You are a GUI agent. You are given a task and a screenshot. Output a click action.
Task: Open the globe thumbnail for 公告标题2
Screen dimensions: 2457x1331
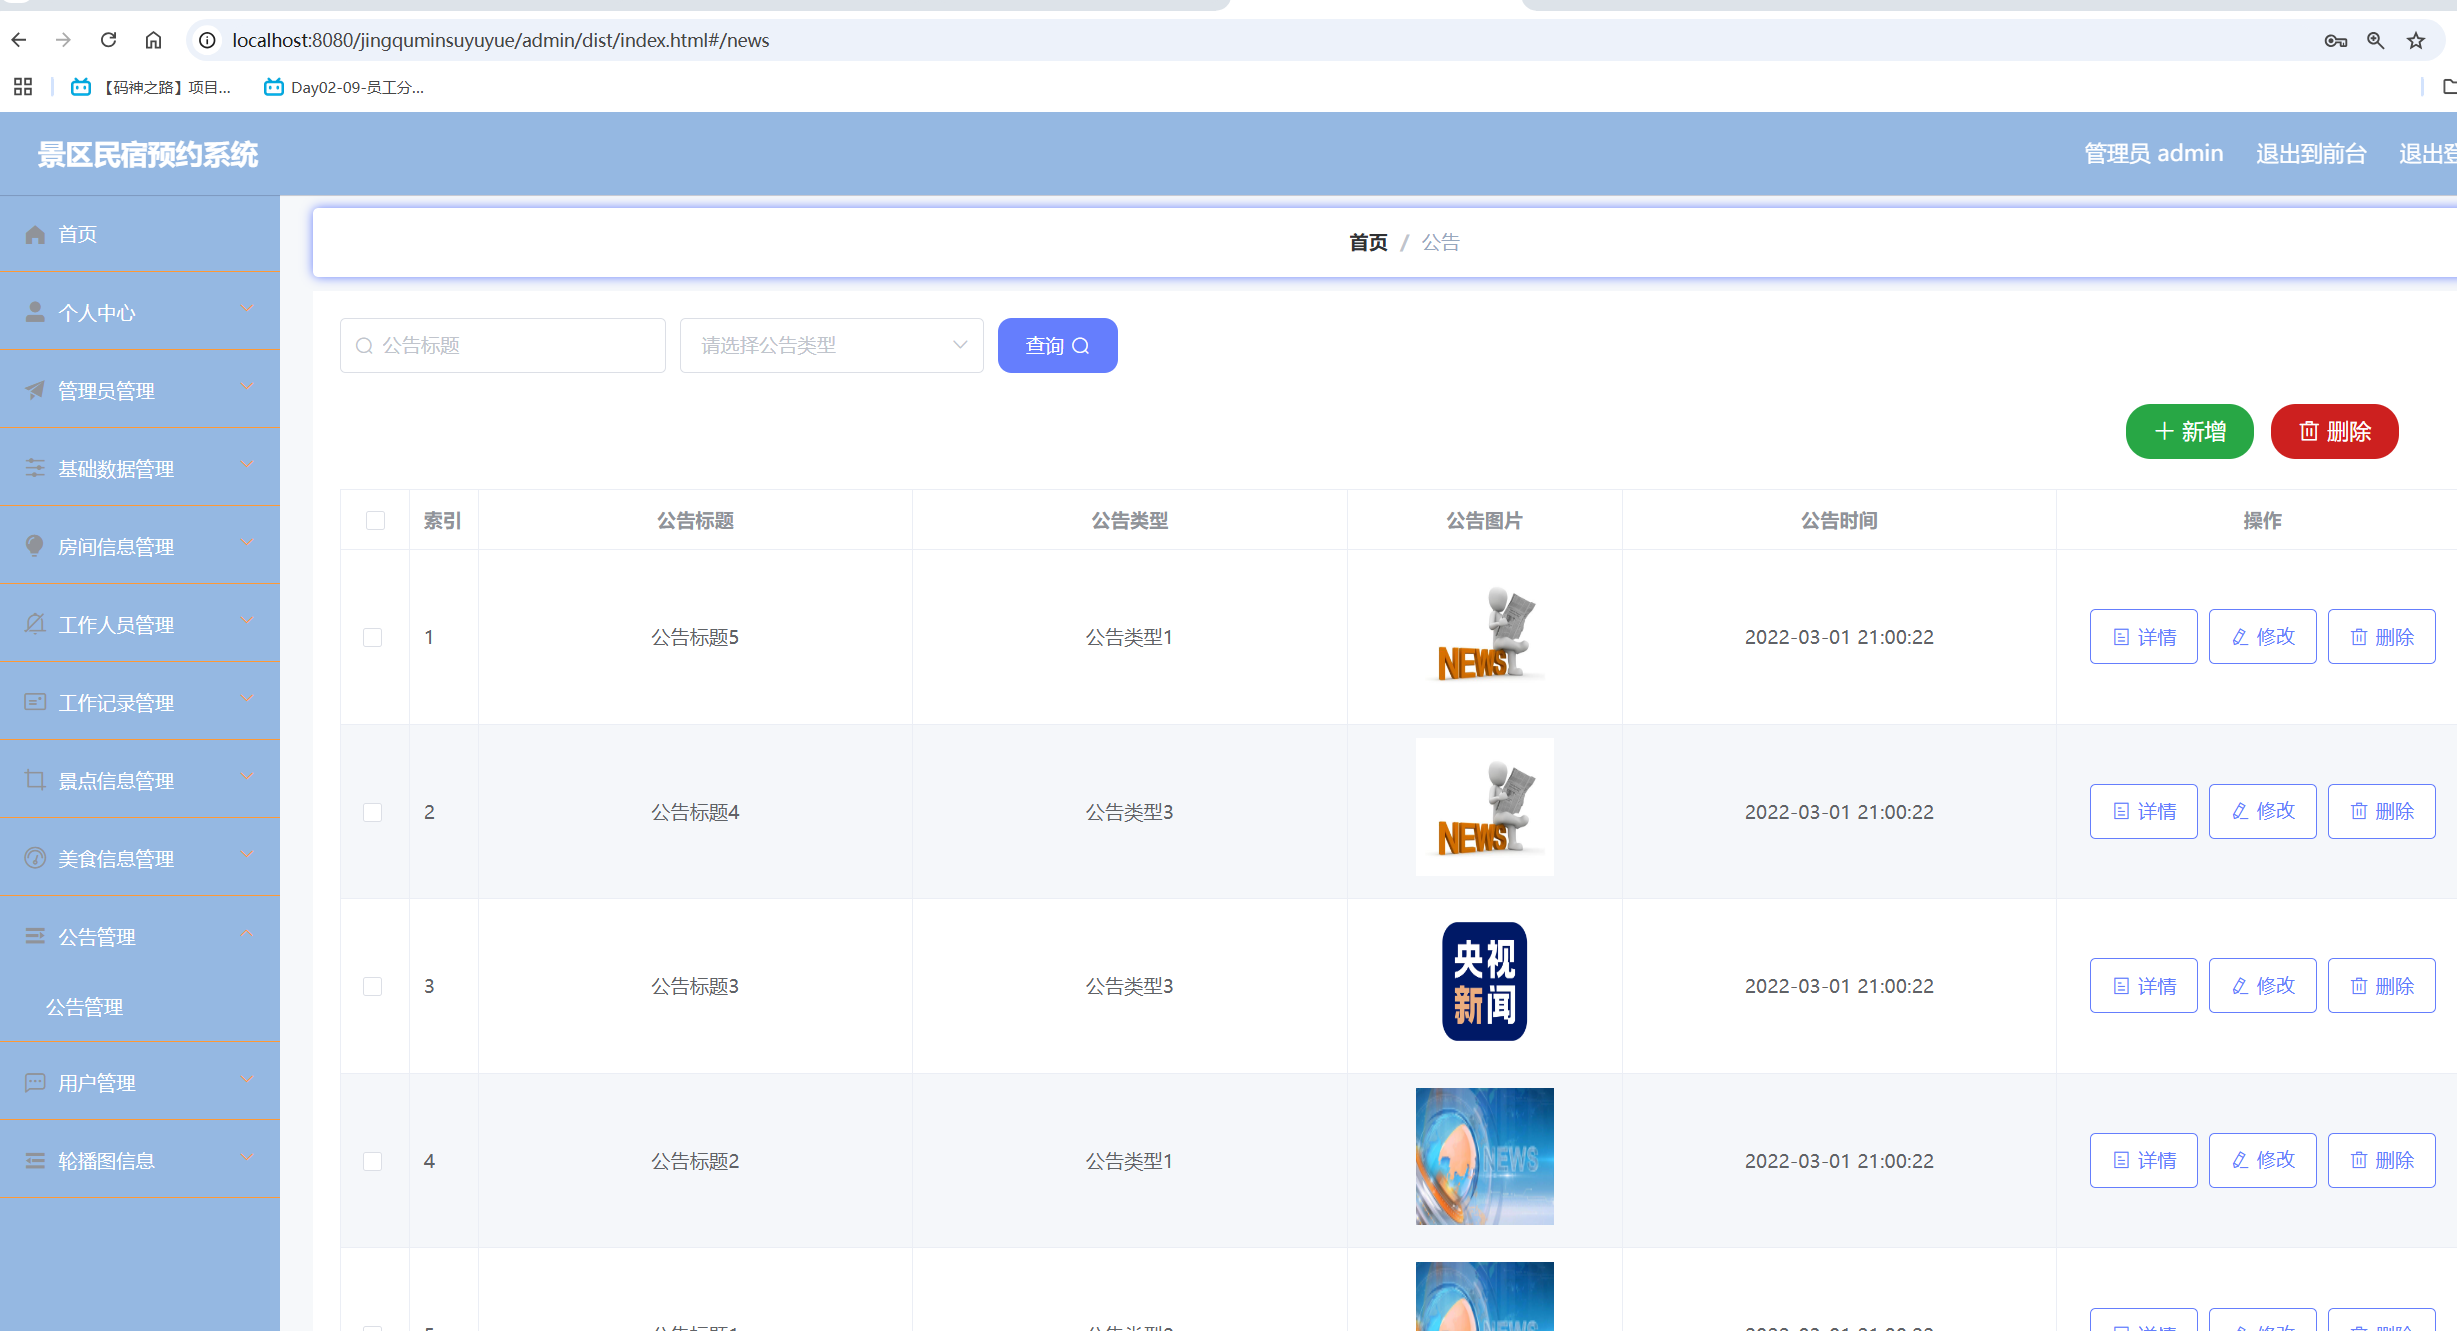click(1485, 1156)
